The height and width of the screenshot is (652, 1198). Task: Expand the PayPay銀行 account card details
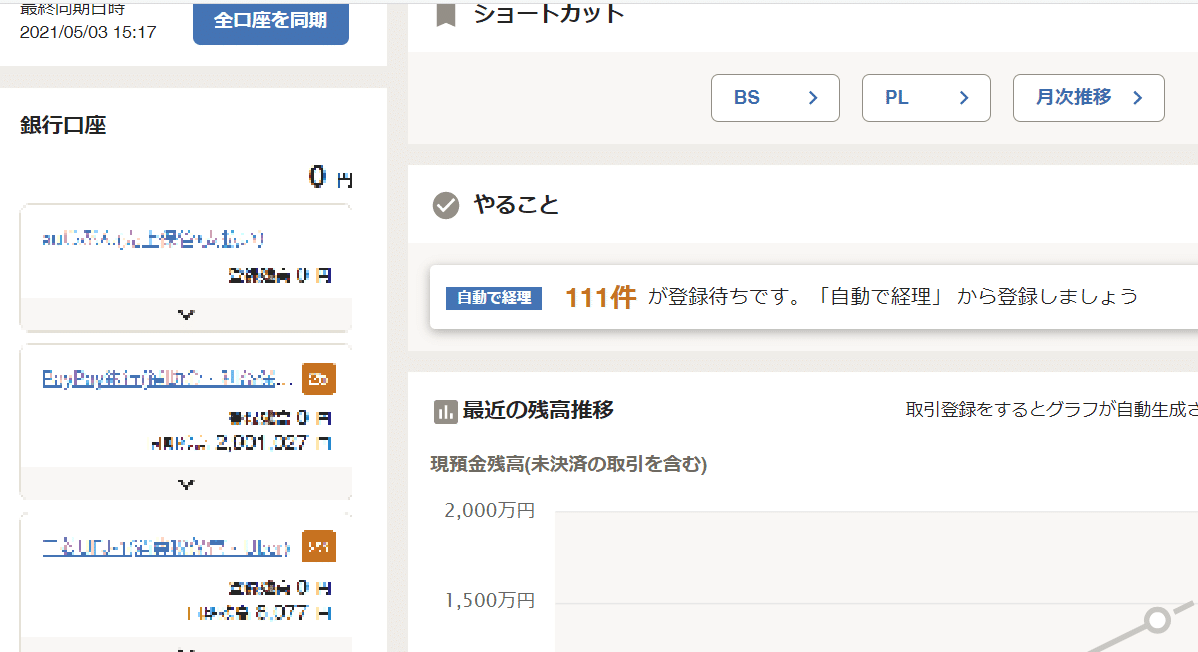(x=186, y=484)
